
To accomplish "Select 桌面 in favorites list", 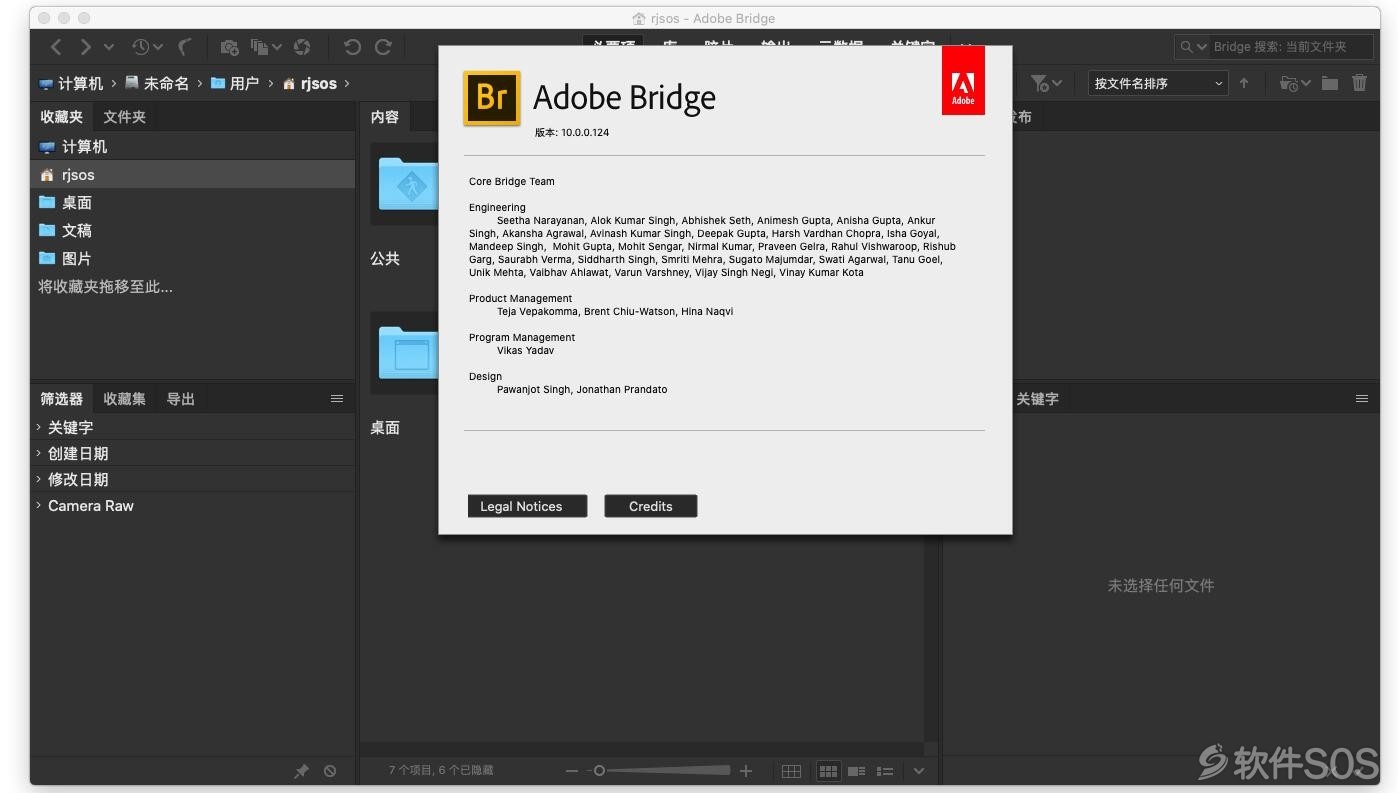I will pyautogui.click(x=193, y=202).
